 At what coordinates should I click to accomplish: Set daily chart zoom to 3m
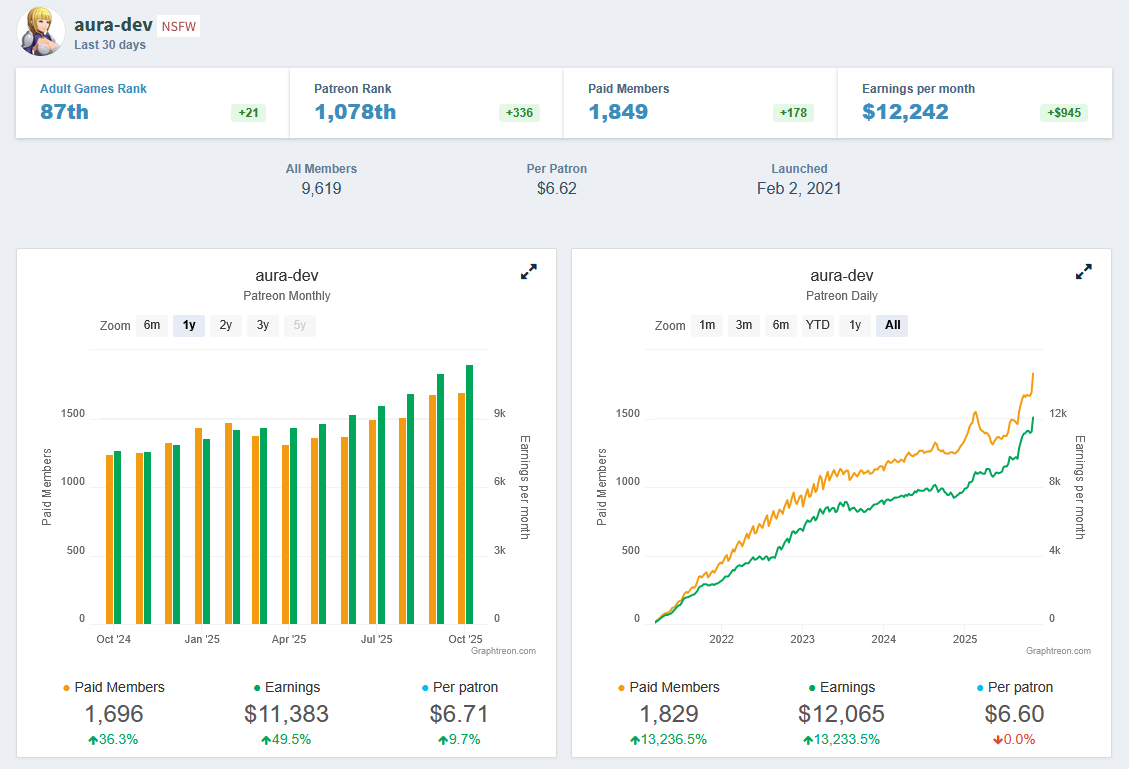[744, 325]
